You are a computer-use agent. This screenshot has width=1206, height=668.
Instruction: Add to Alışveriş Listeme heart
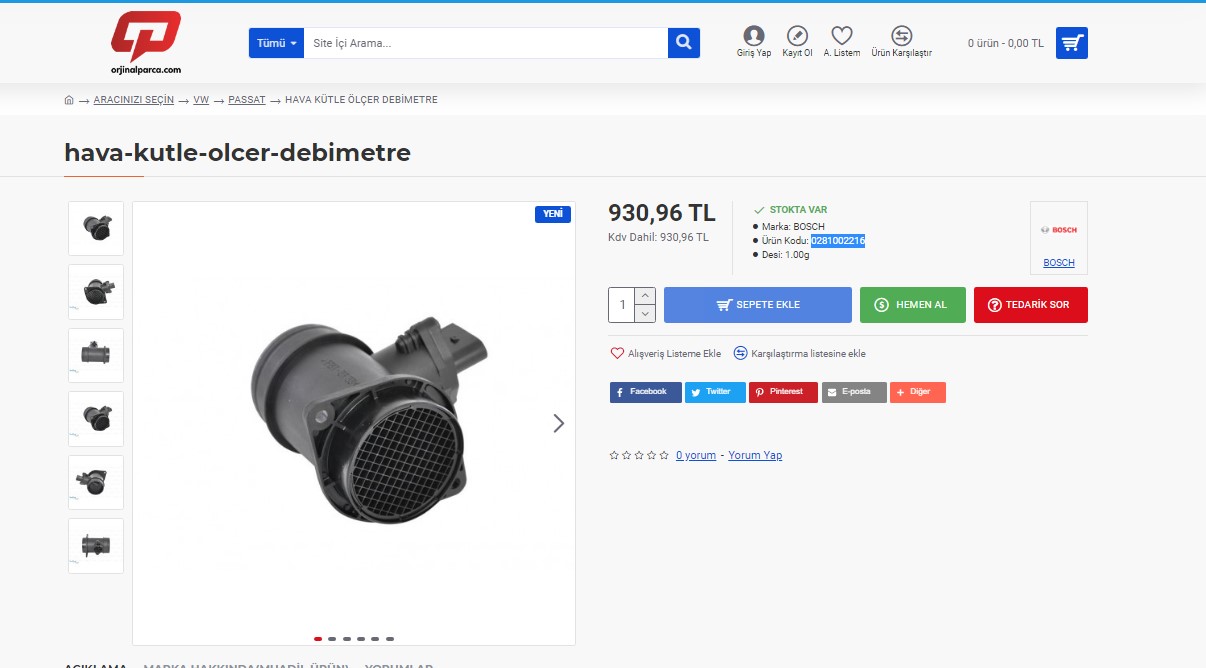click(617, 353)
